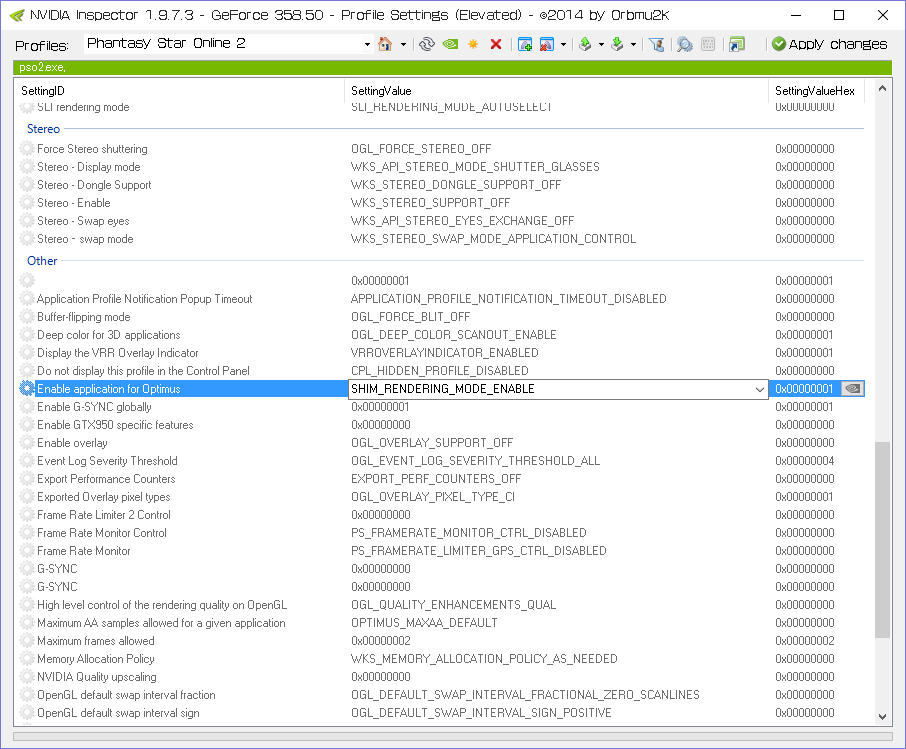Export profile with green up arrow icon
Screen dimensions: 906x749
(x=585, y=44)
